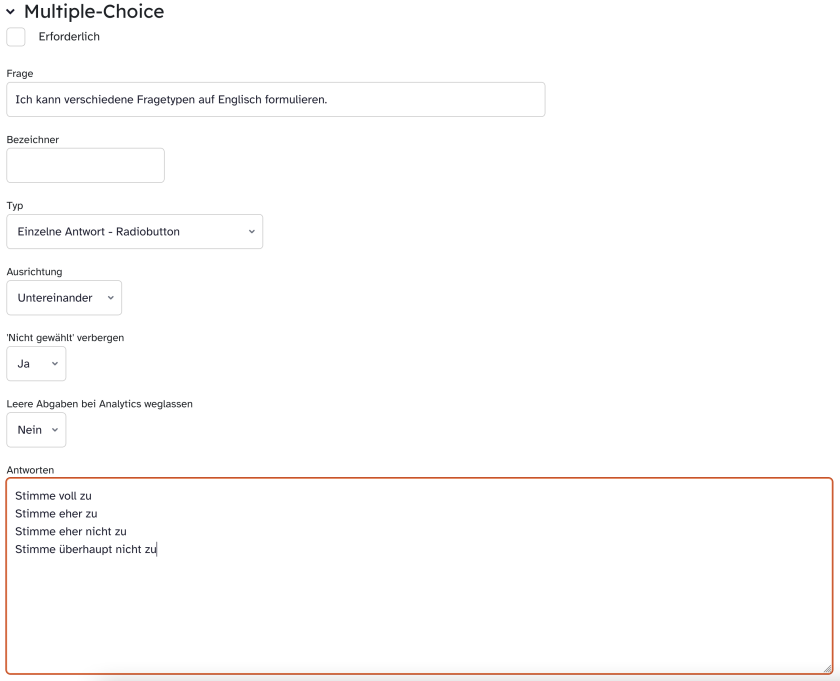Collapse the Multiple-Choice section chevron
Screen dimensions: 840x681
[11, 12]
